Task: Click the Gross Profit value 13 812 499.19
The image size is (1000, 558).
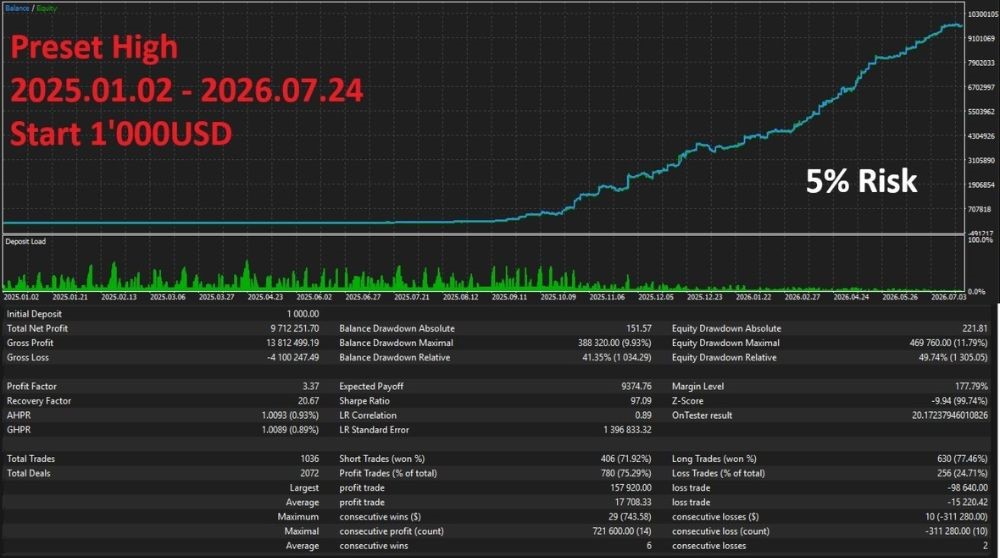Action: click(293, 343)
